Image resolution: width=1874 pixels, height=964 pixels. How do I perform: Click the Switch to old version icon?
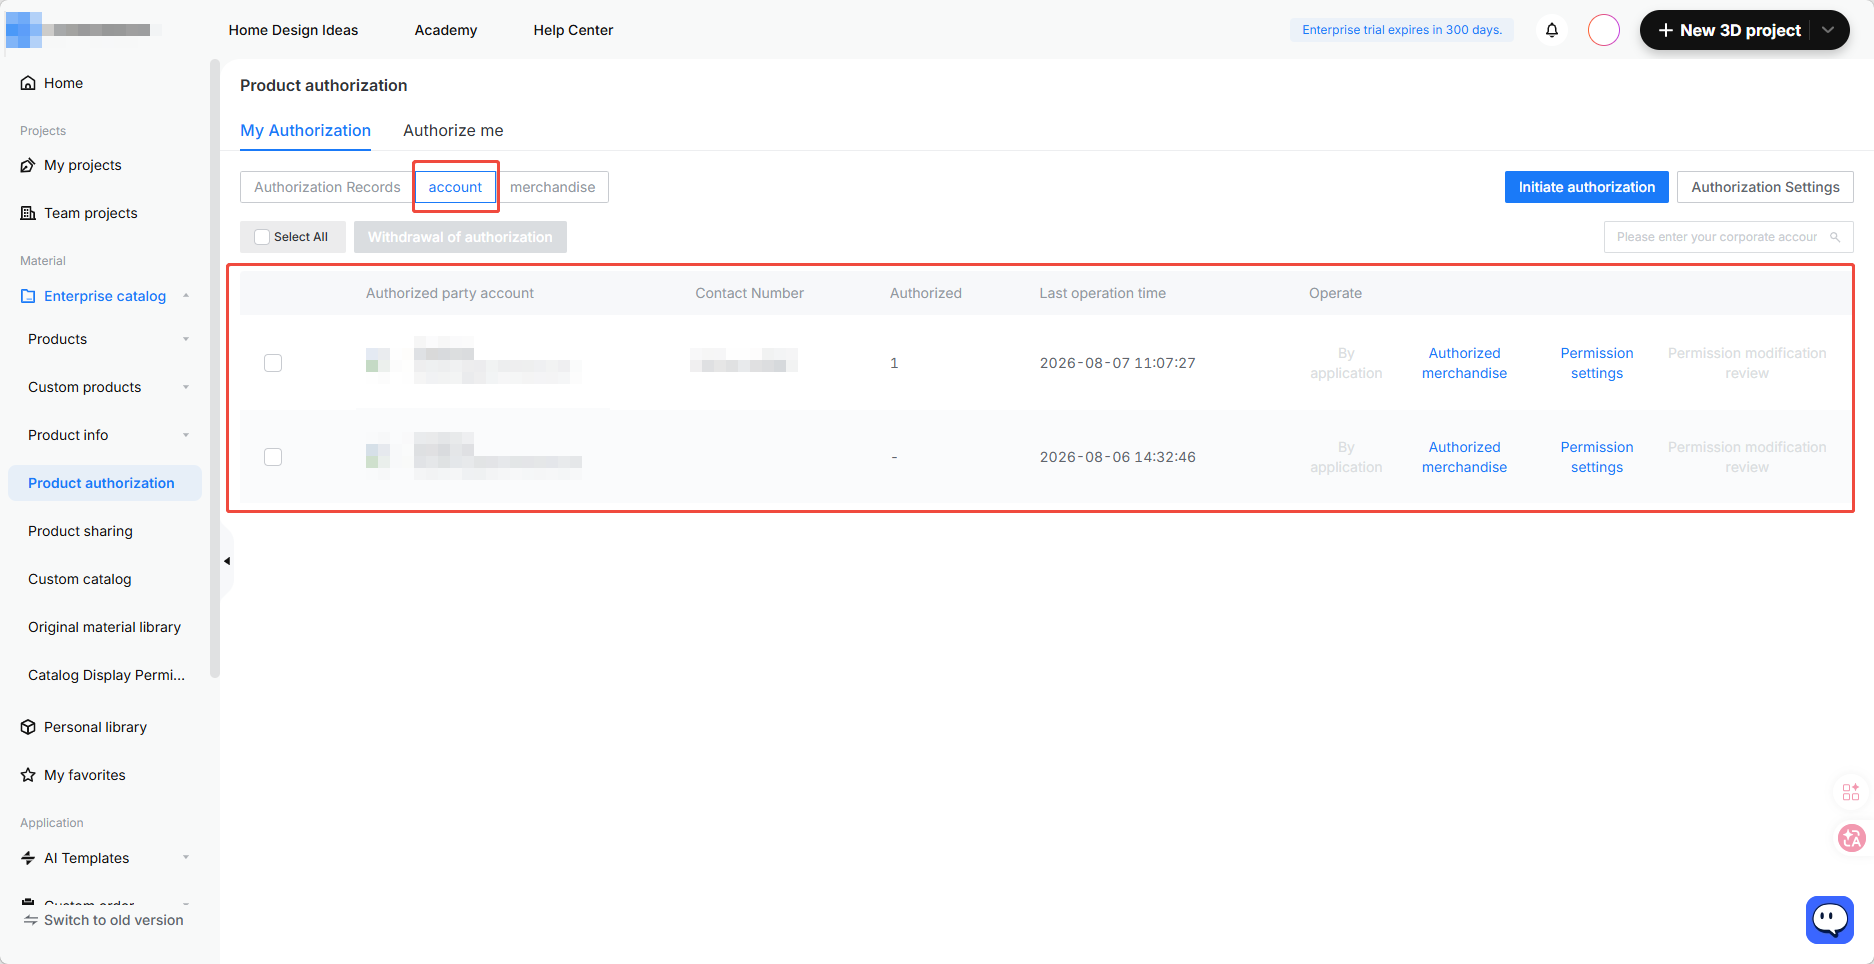(31, 920)
